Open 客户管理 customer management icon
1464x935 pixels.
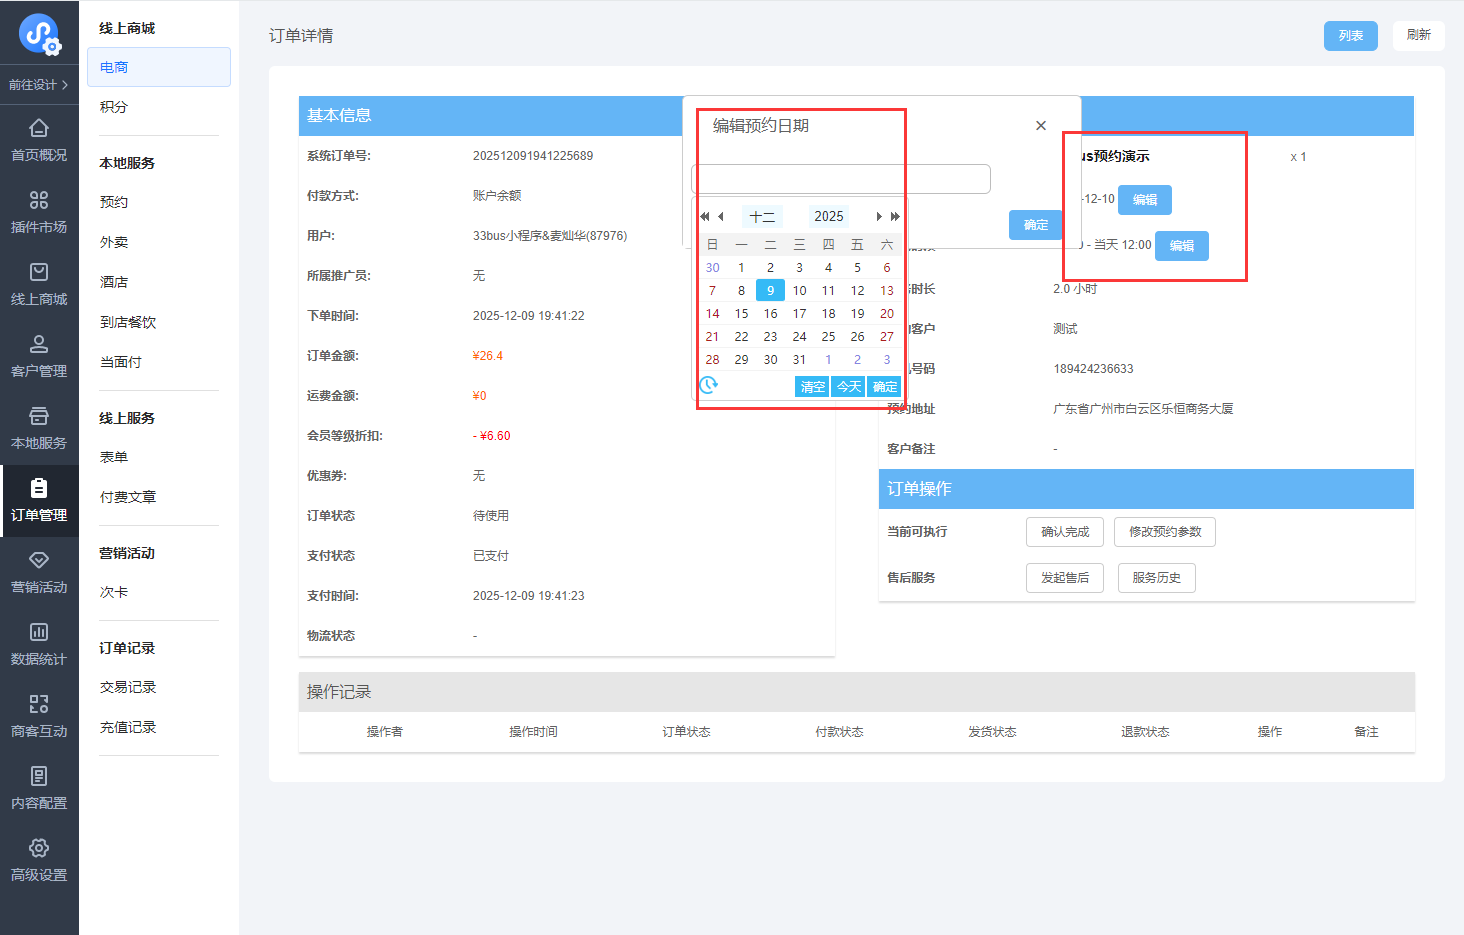39,344
